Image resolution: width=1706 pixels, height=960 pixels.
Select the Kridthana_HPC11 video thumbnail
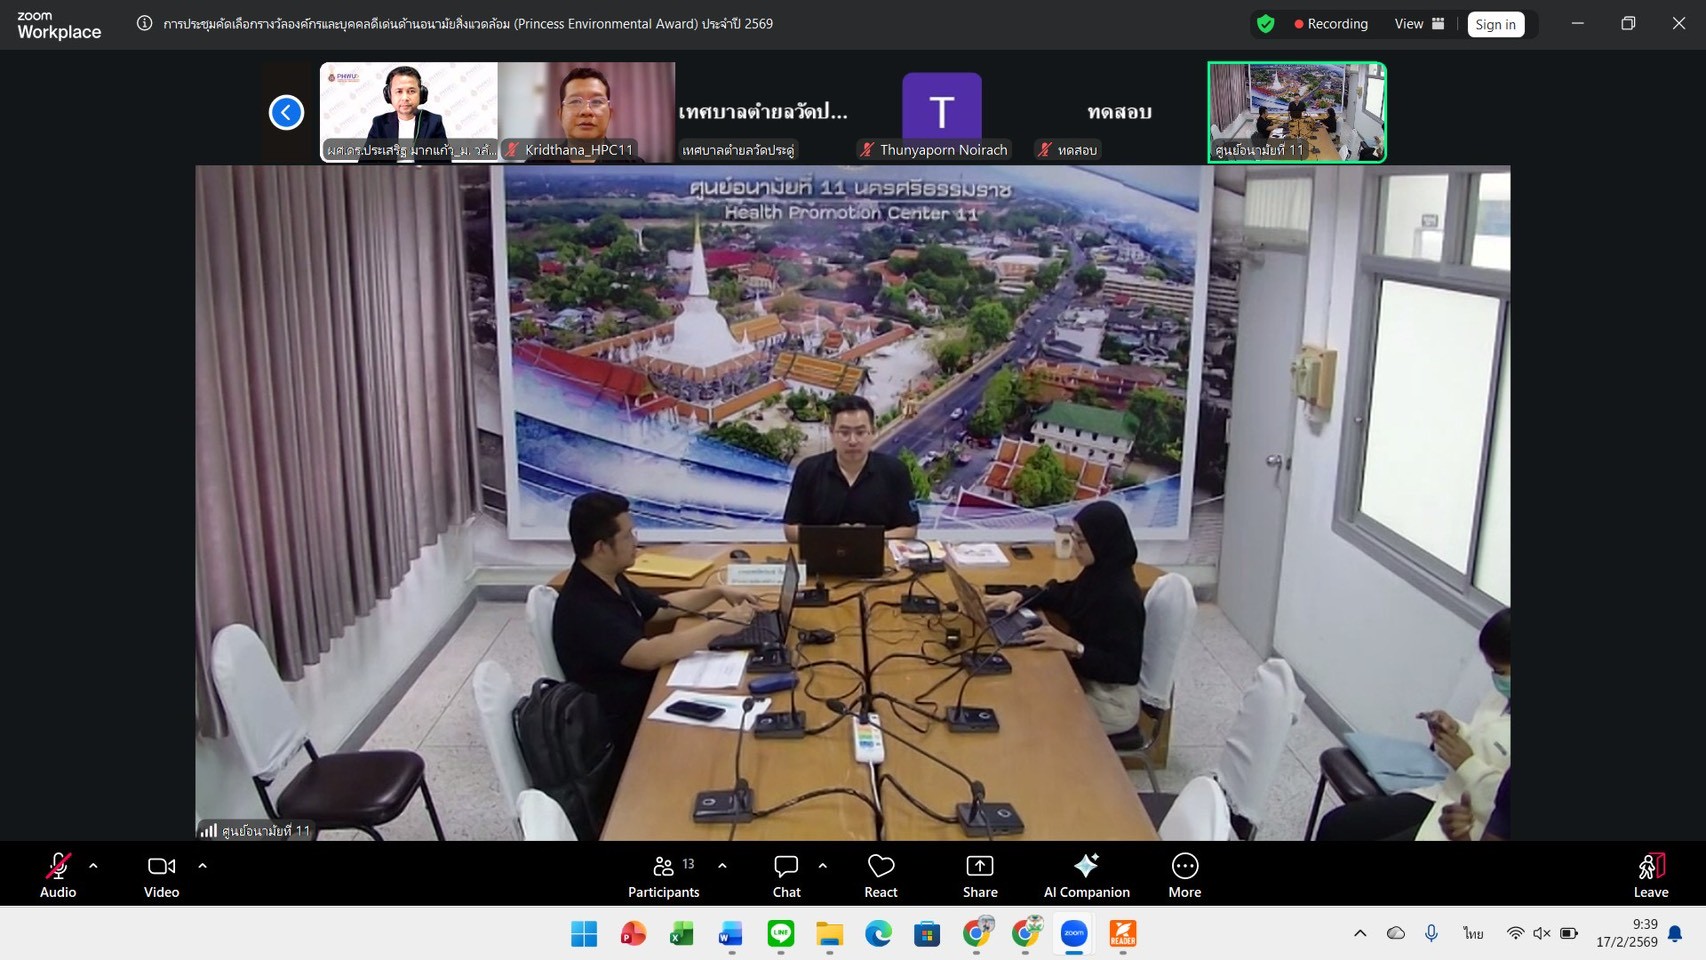pyautogui.click(x=587, y=111)
